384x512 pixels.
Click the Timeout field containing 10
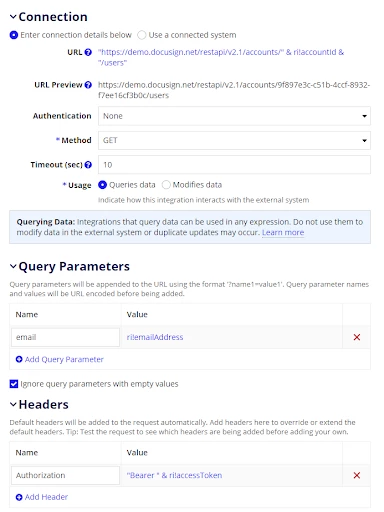click(234, 165)
